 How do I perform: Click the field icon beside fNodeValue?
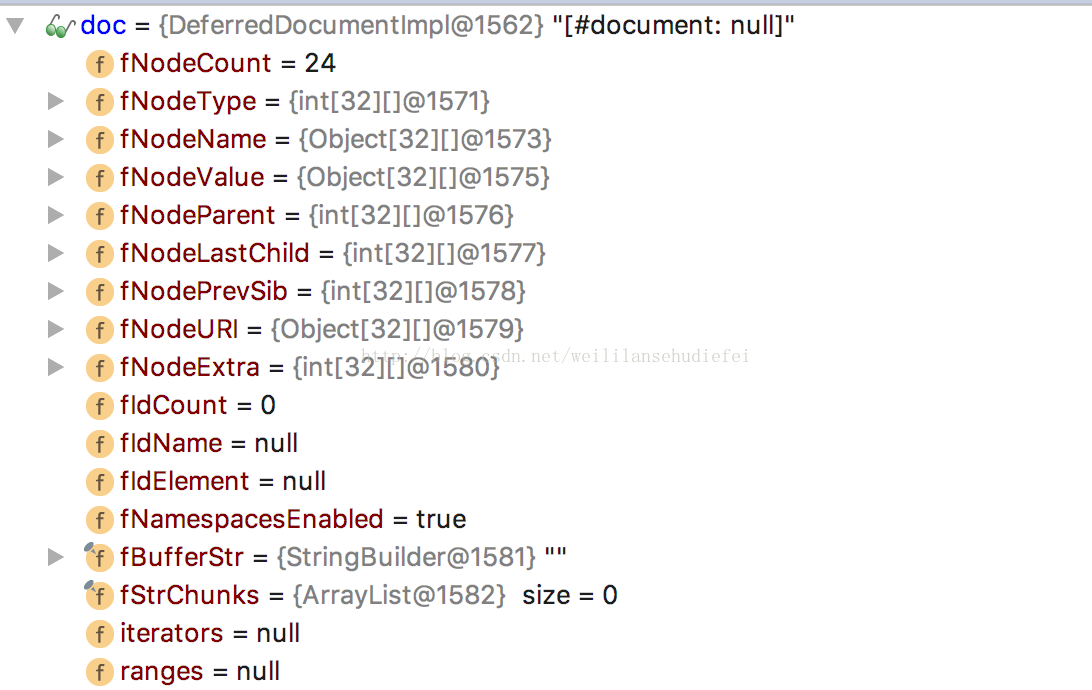pyautogui.click(x=99, y=178)
